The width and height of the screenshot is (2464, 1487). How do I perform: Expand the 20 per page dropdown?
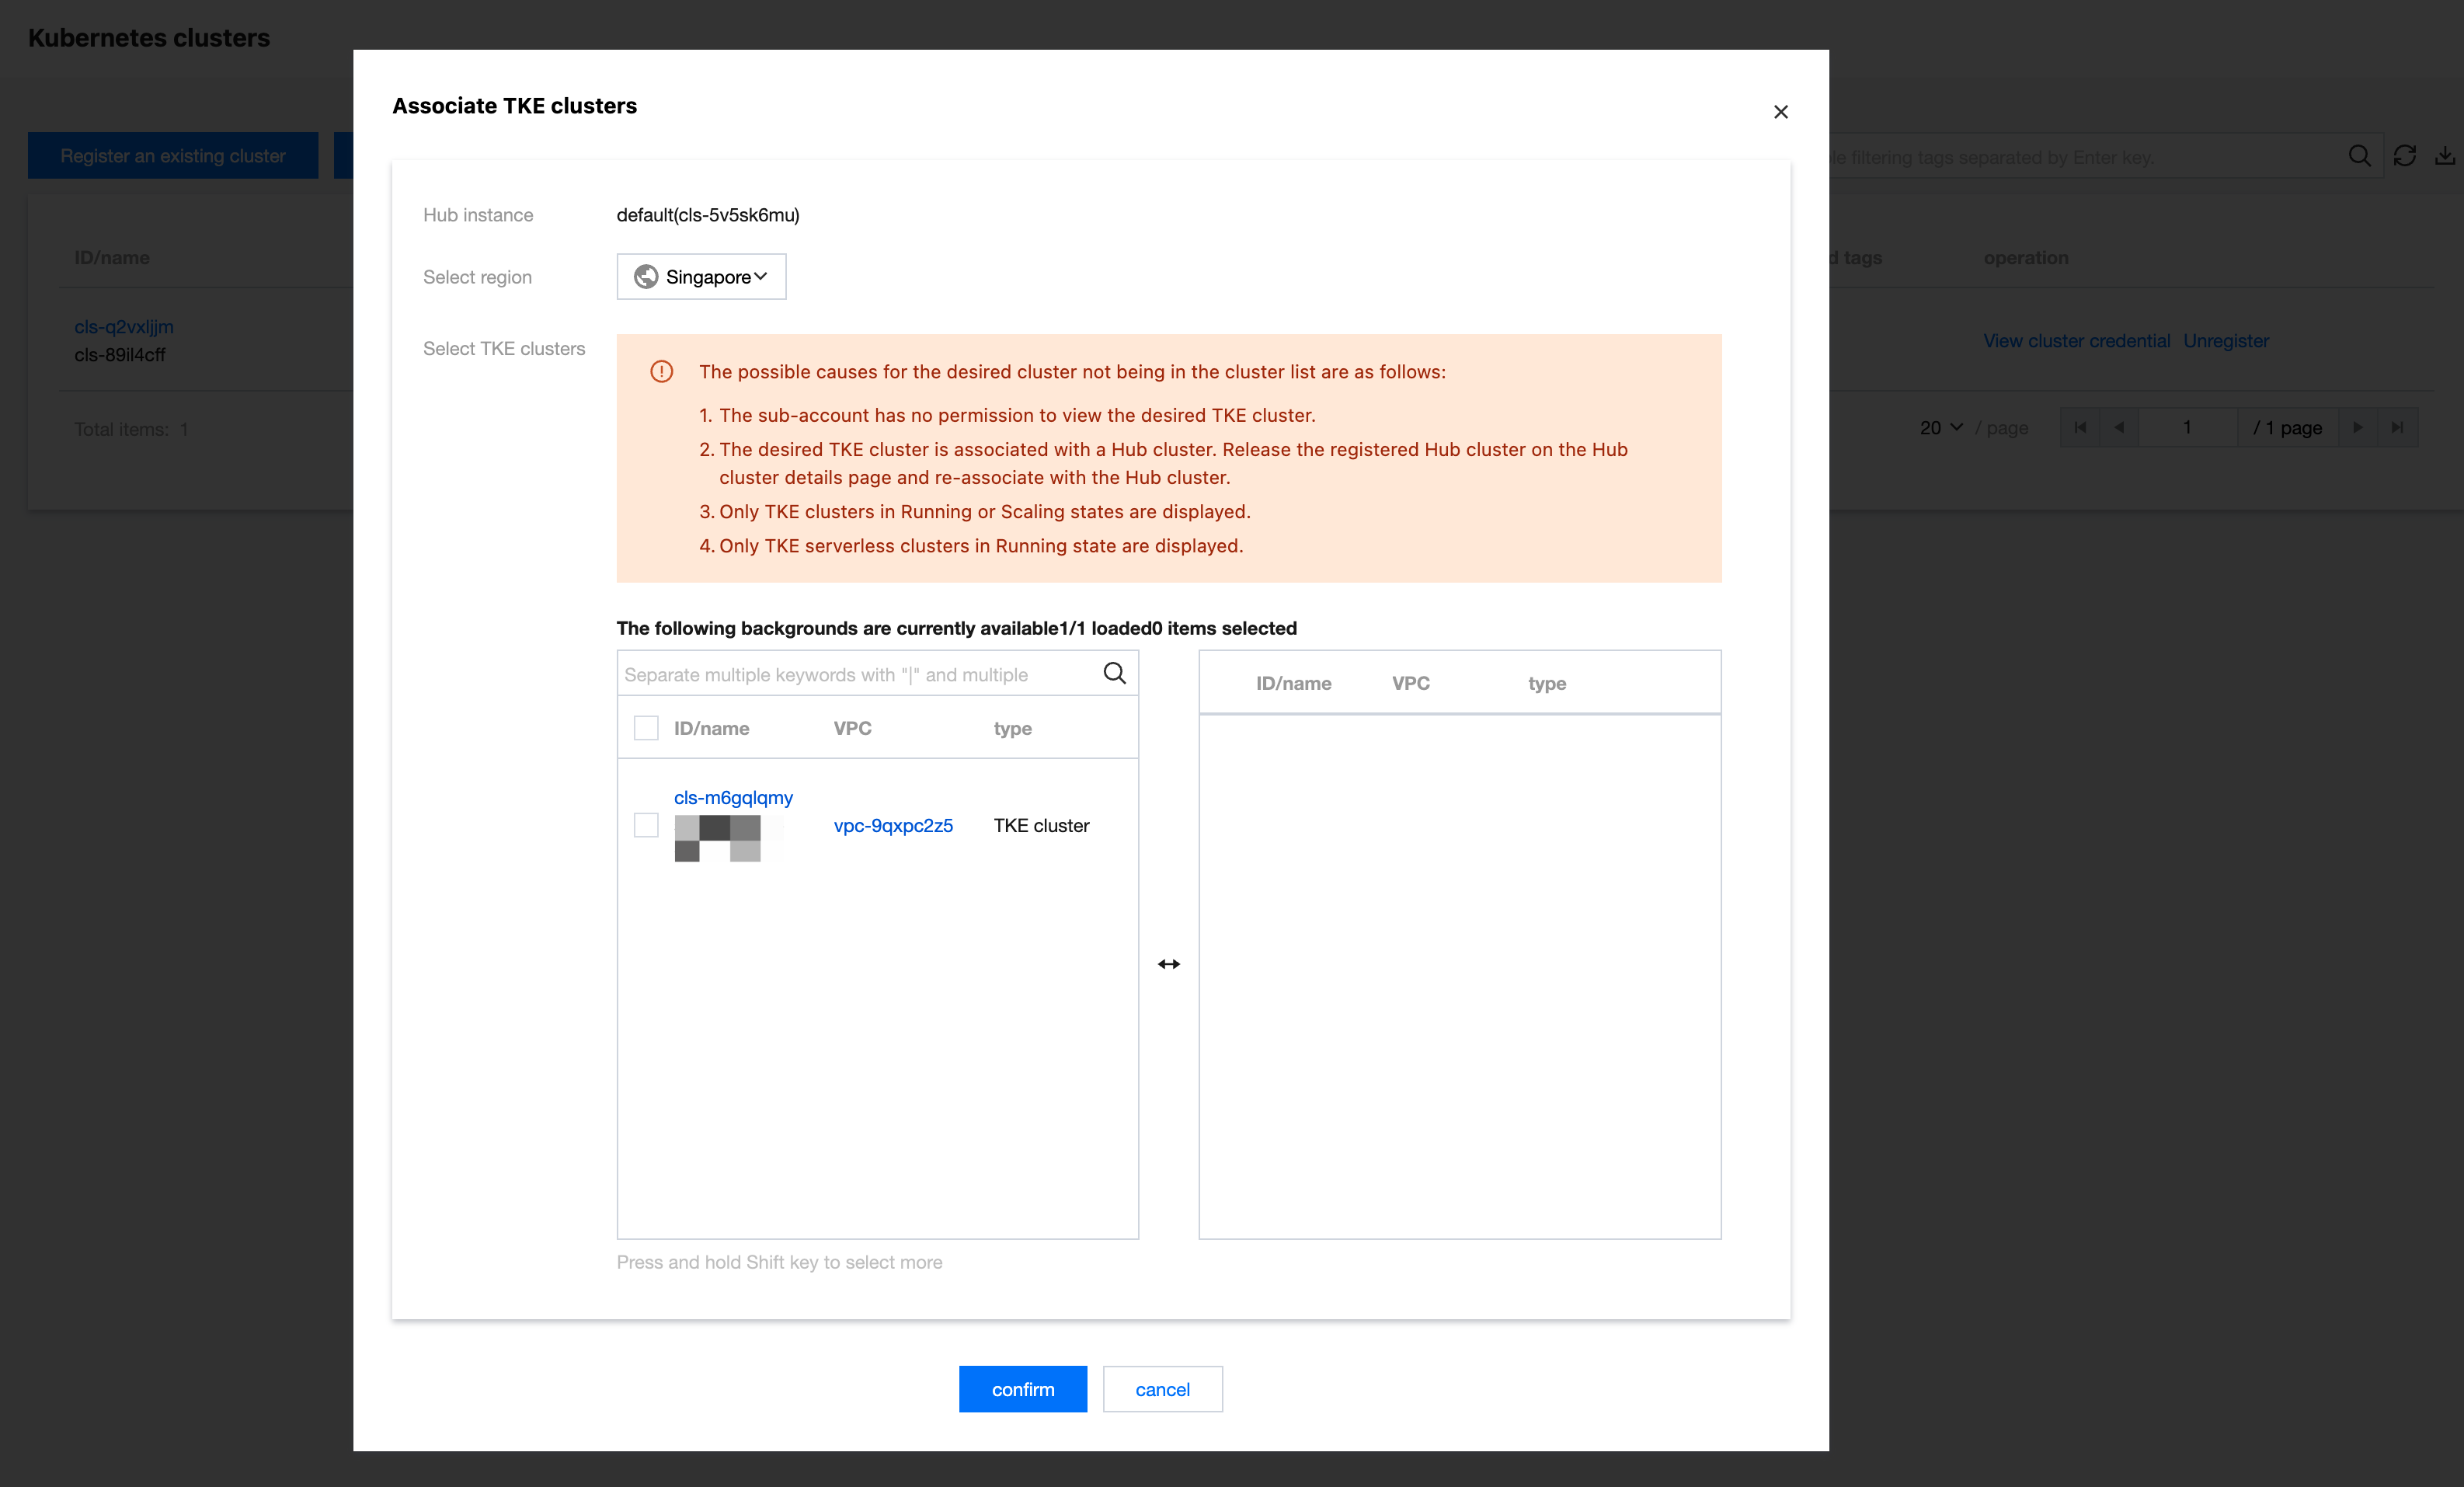click(x=1940, y=428)
